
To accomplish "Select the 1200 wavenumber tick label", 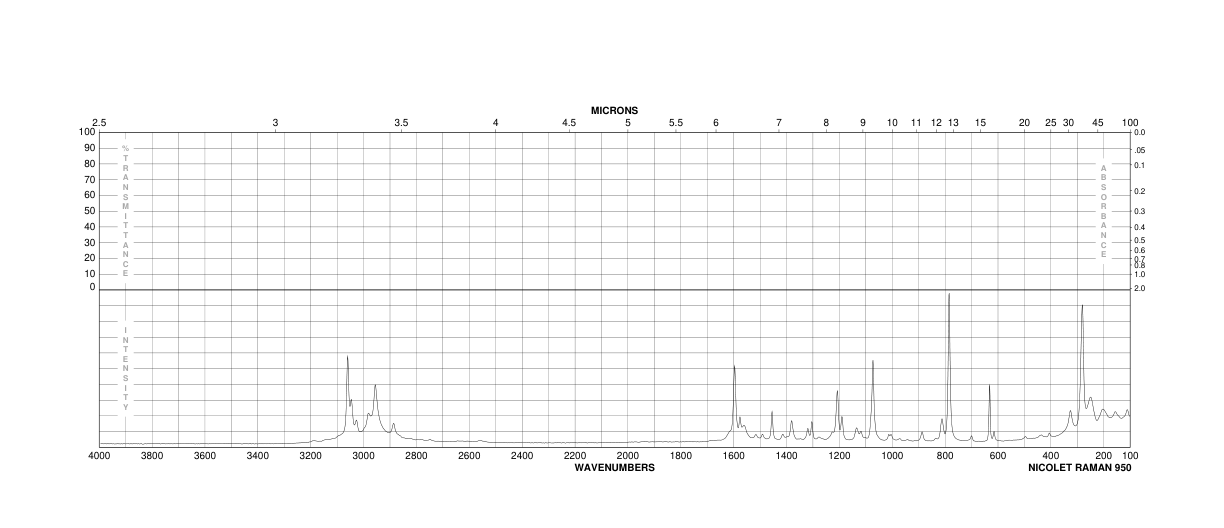I will click(x=839, y=456).
